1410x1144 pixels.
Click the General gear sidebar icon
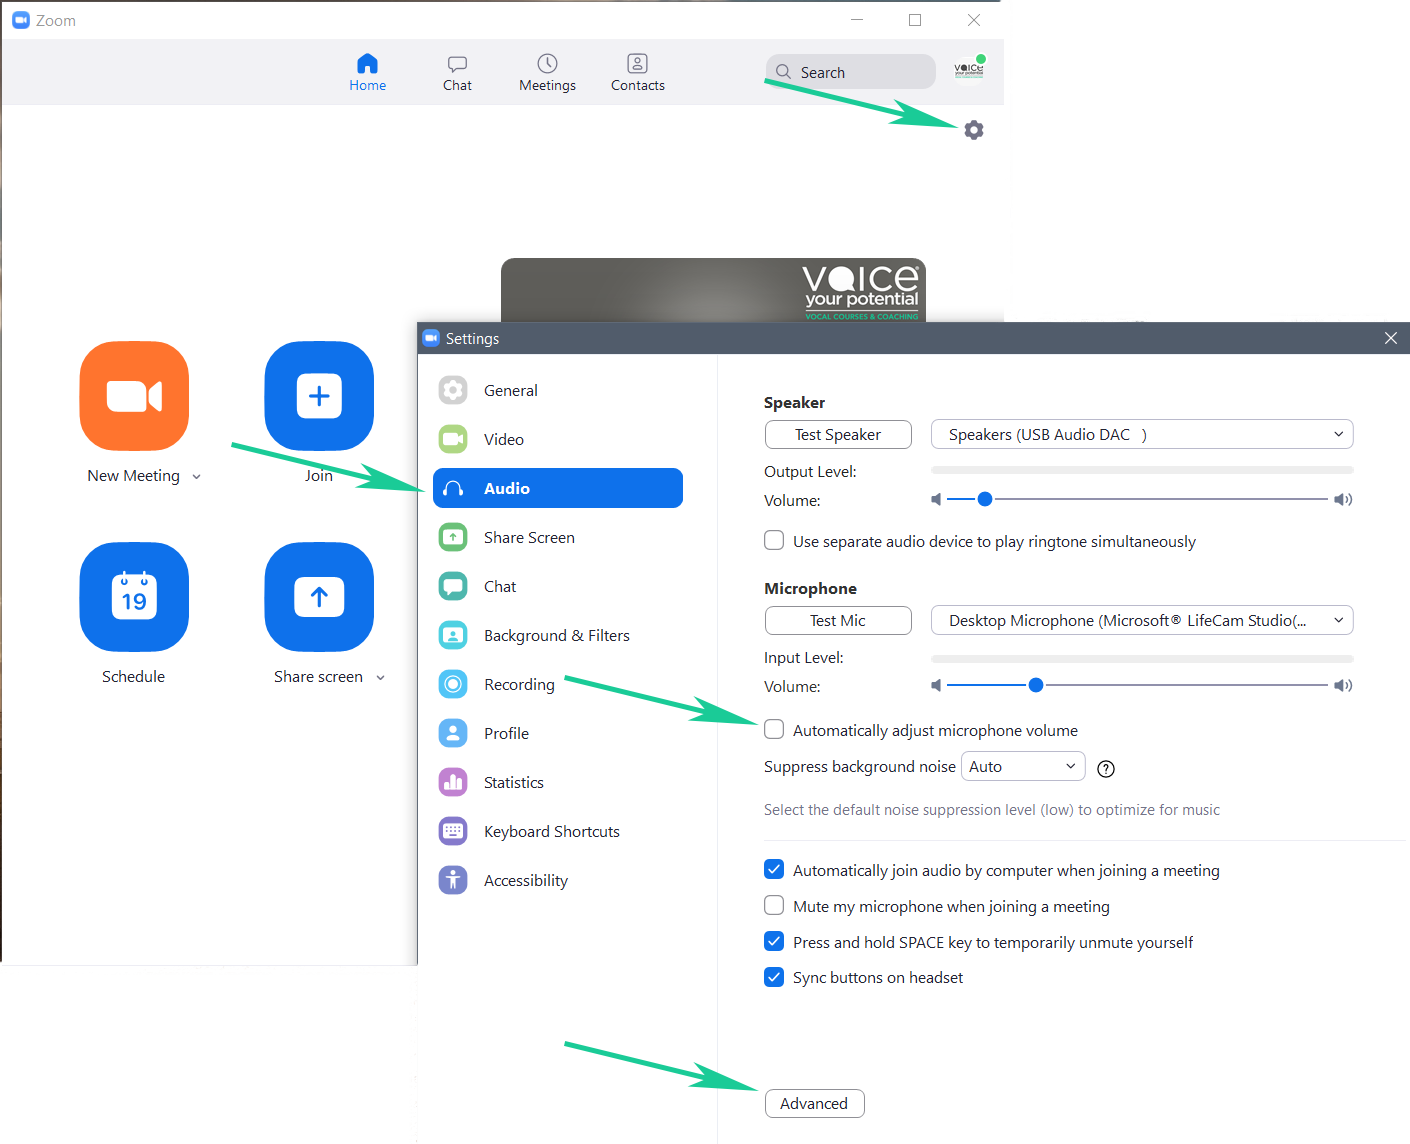[453, 390]
